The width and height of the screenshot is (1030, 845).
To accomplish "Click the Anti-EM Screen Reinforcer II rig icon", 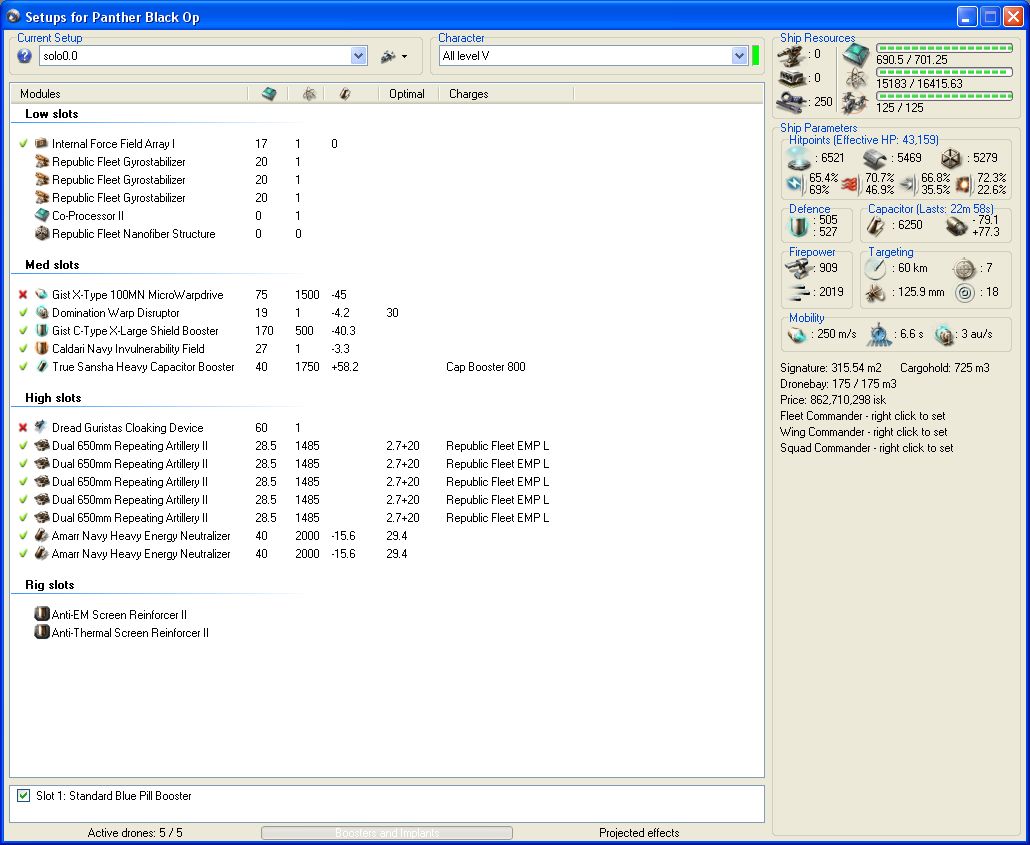I will coord(42,614).
